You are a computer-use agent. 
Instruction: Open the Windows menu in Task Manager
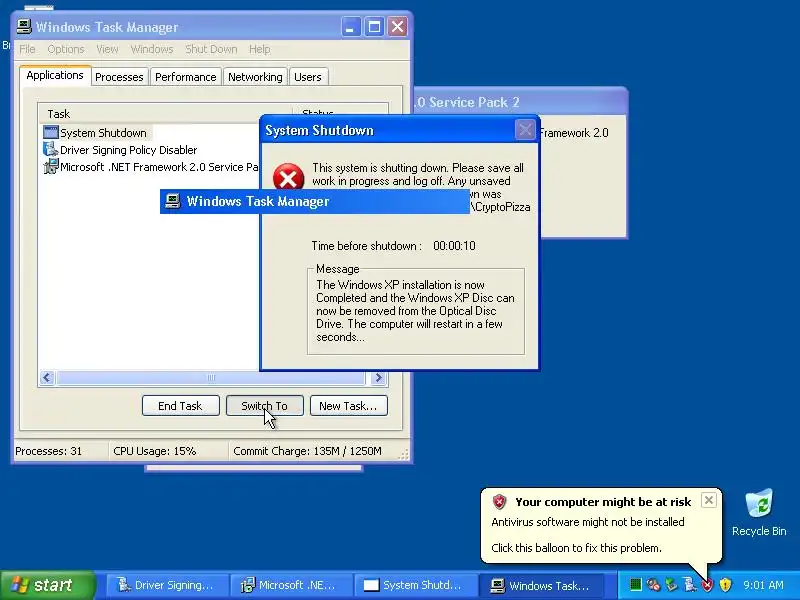point(152,49)
